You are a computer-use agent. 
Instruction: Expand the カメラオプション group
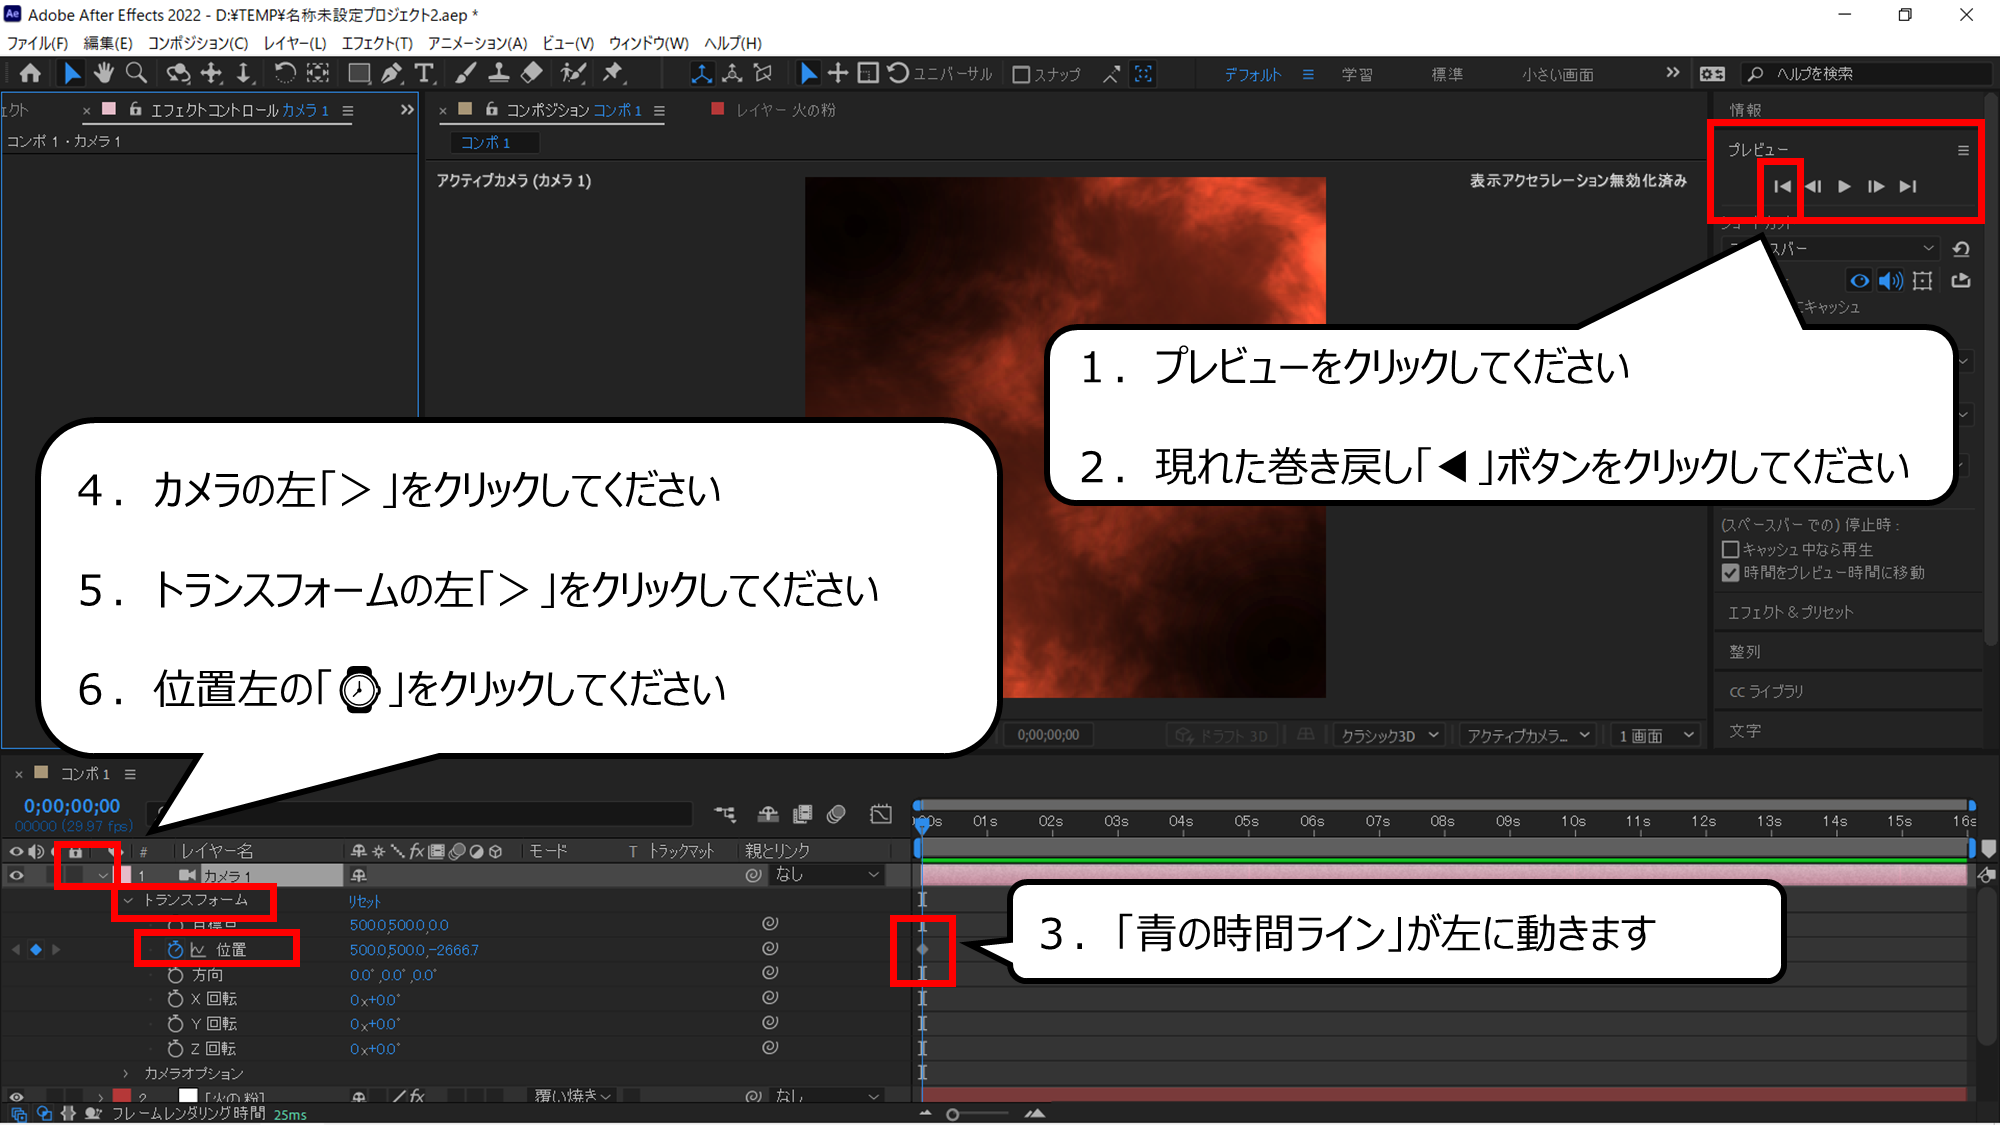(x=126, y=1073)
